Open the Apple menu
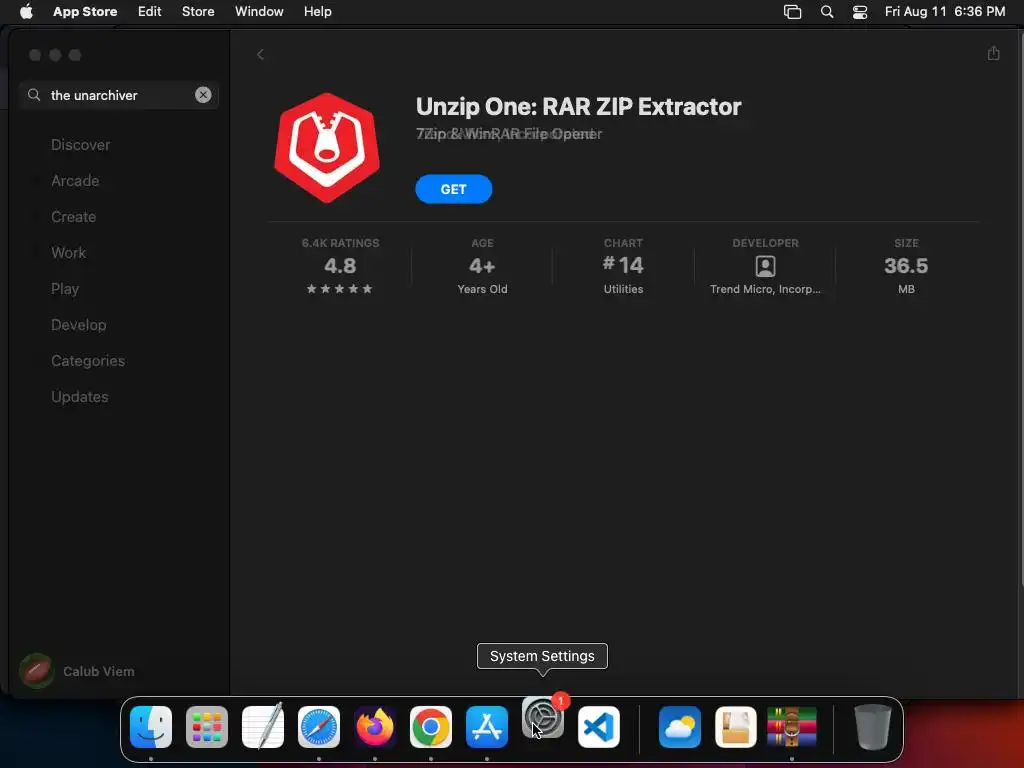Viewport: 1024px width, 768px height. pos(26,11)
